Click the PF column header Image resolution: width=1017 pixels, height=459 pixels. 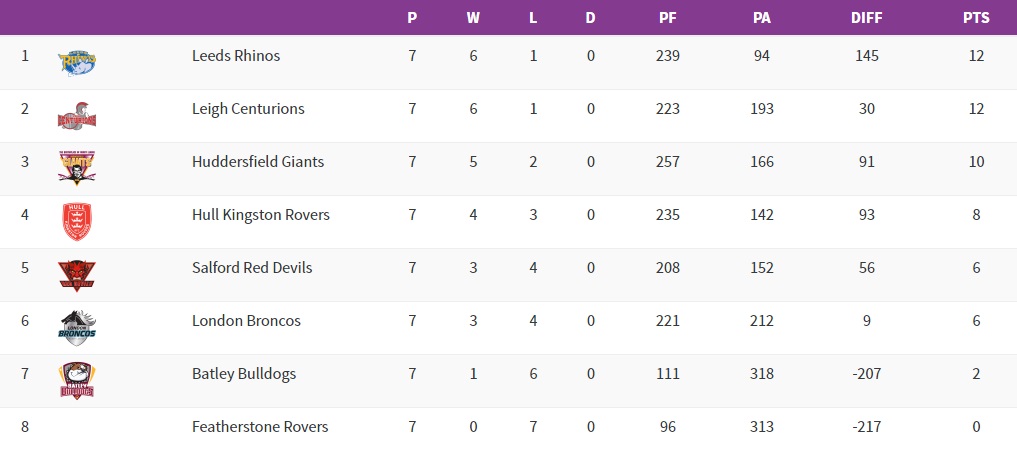pyautogui.click(x=668, y=18)
